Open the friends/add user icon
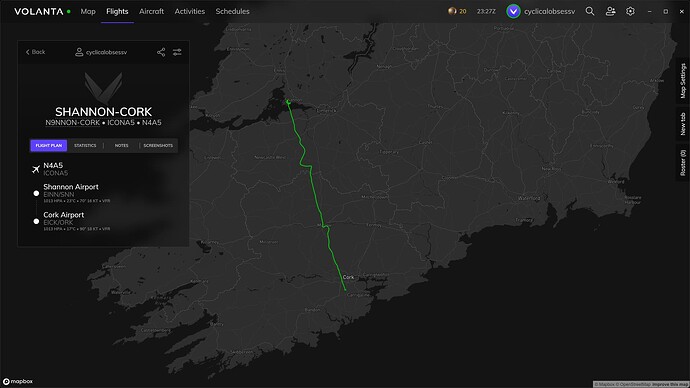Image resolution: width=690 pixels, height=388 pixels. point(610,11)
